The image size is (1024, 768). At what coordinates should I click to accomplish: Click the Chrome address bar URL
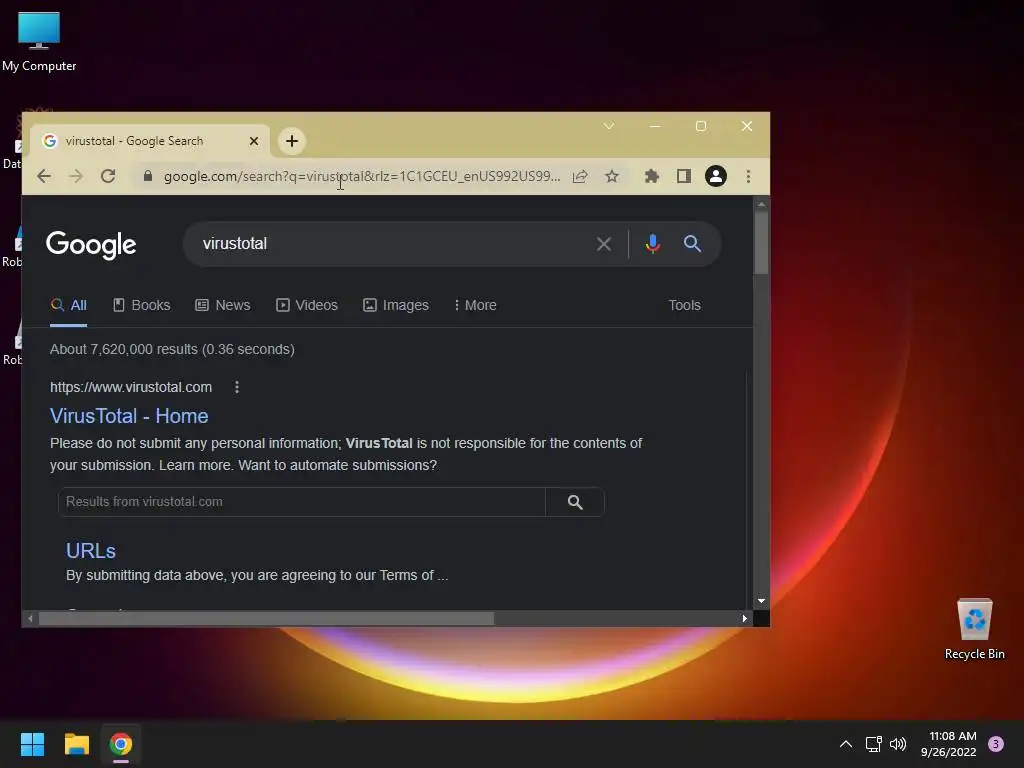tap(362, 176)
